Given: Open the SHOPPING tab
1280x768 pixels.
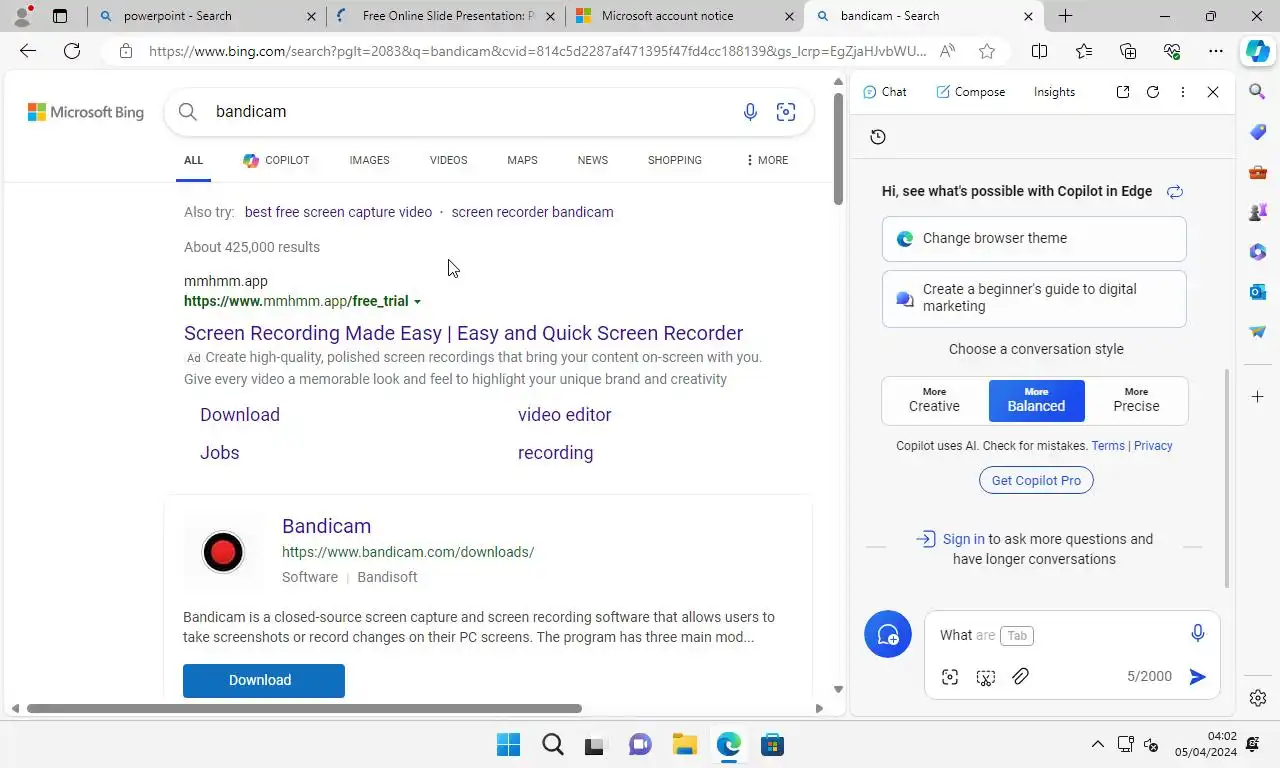Looking at the screenshot, I should pyautogui.click(x=674, y=160).
